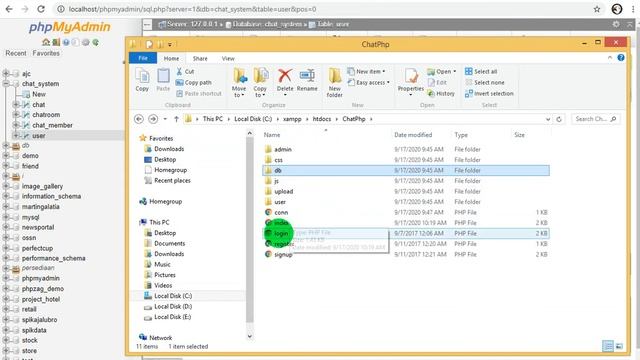
Task: Expand the mysql database node
Action: pyautogui.click(x=6, y=217)
